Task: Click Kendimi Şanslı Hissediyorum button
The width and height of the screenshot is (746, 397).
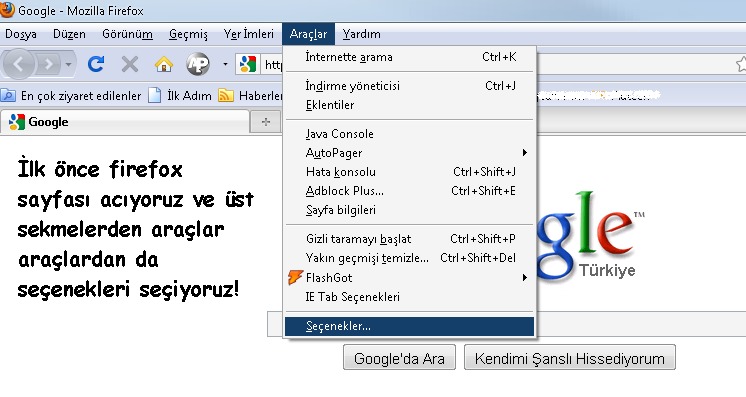Action: [x=569, y=357]
